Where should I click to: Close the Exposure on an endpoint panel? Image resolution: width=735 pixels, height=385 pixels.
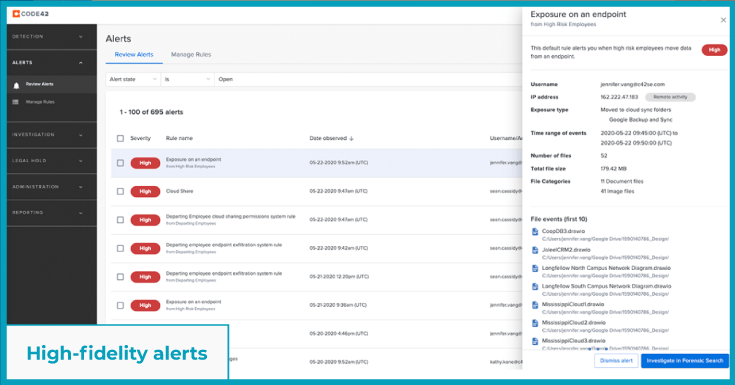coord(723,20)
